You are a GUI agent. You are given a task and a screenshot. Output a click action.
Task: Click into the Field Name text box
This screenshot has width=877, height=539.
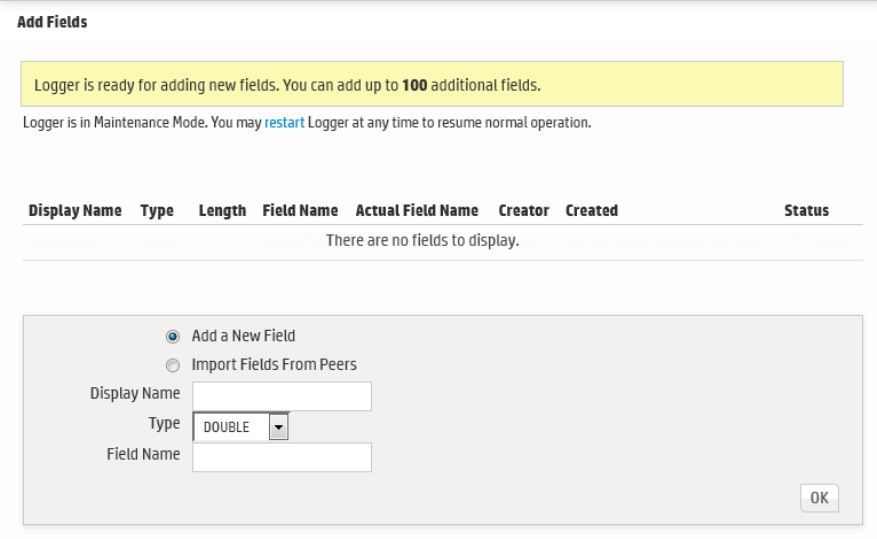[281, 457]
